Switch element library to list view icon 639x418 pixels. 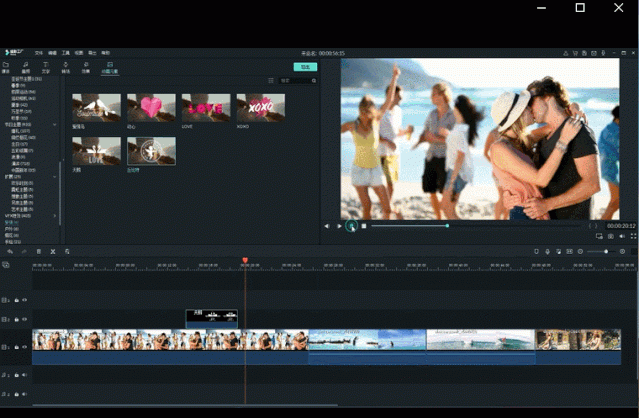point(271,81)
